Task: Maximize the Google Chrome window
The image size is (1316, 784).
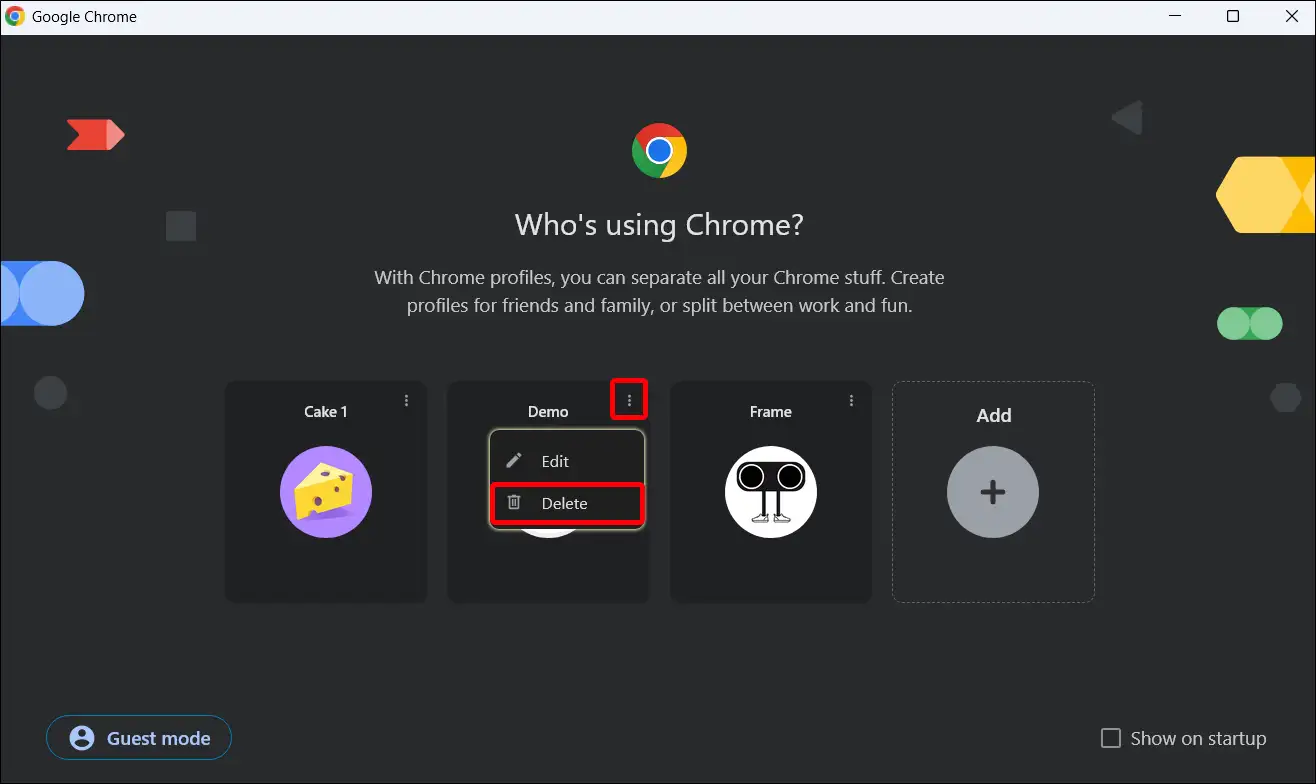Action: (x=1233, y=17)
